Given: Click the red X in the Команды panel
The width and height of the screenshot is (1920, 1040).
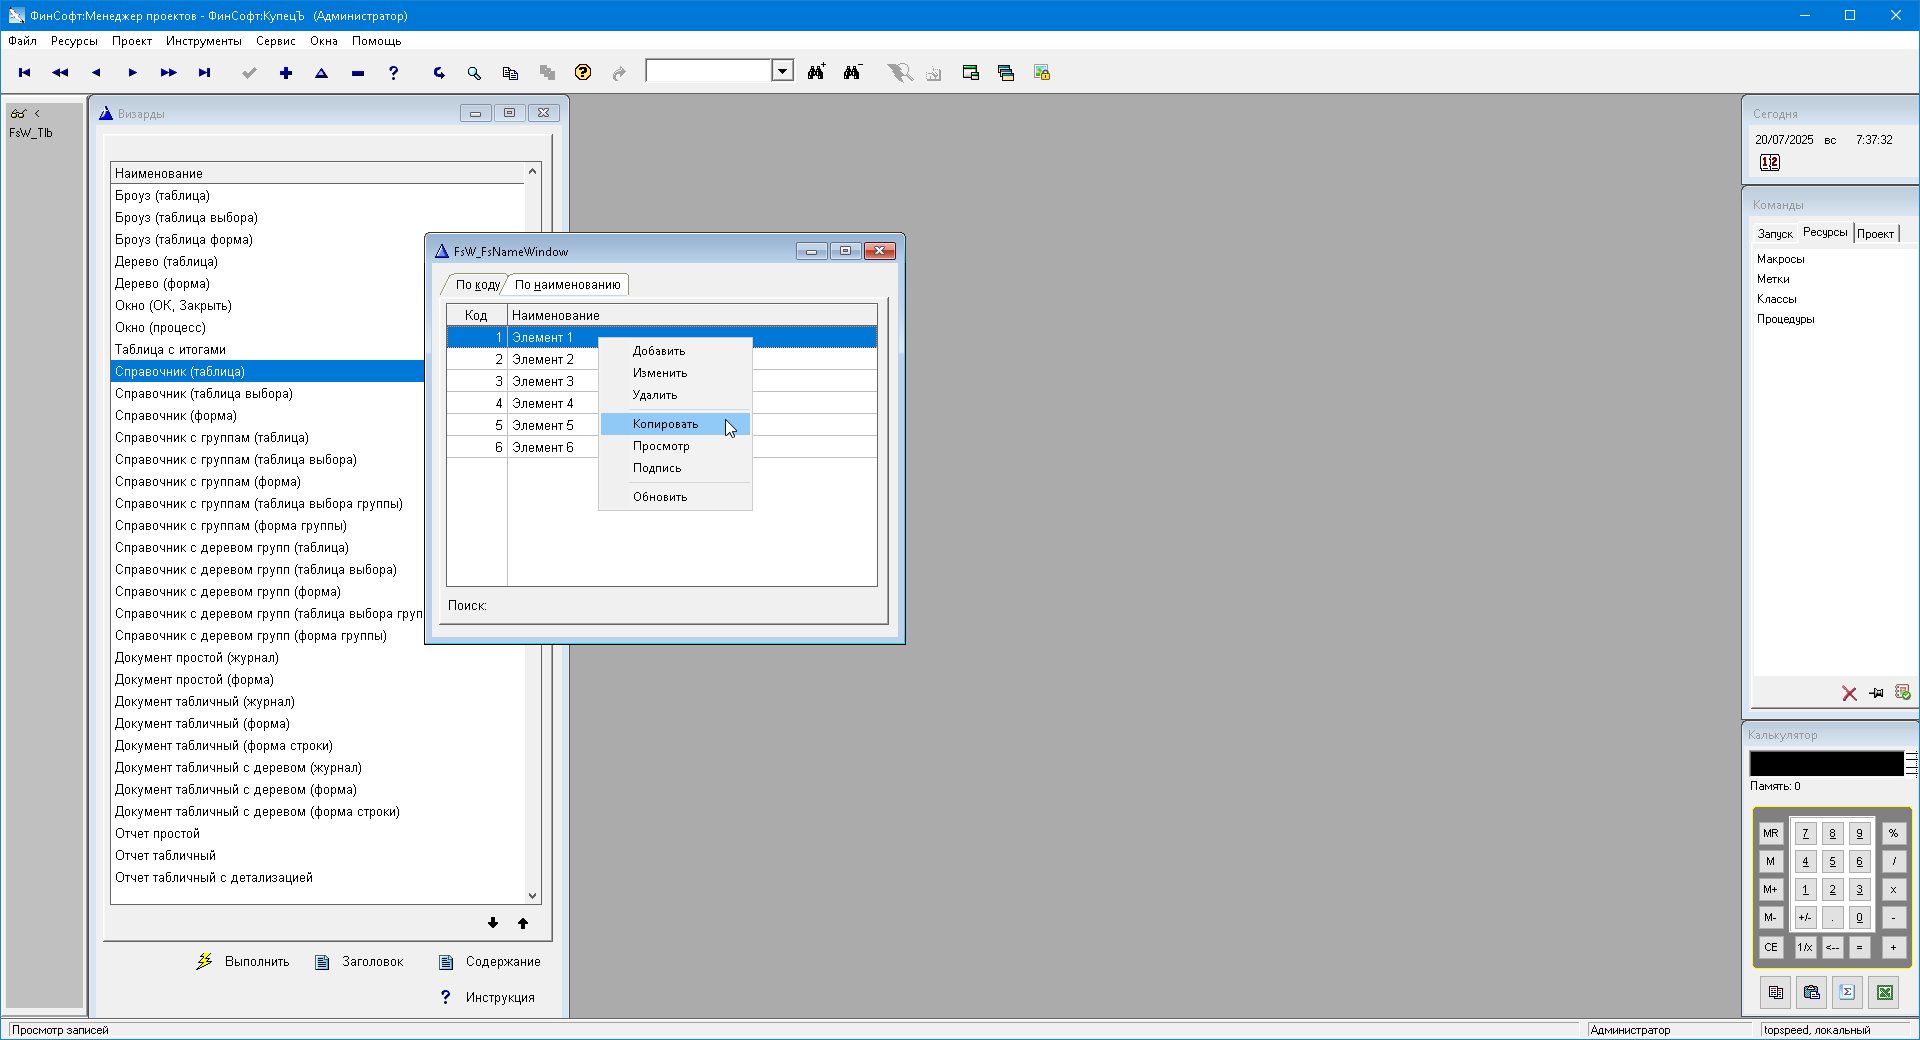Looking at the screenshot, I should (1849, 693).
